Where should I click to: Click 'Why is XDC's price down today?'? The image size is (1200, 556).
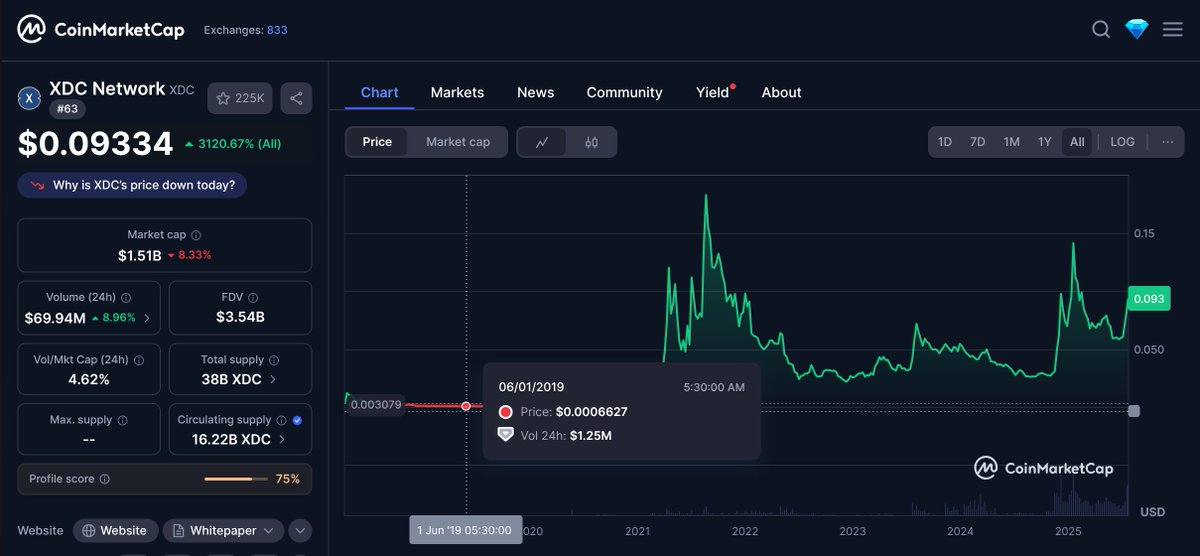coord(132,185)
